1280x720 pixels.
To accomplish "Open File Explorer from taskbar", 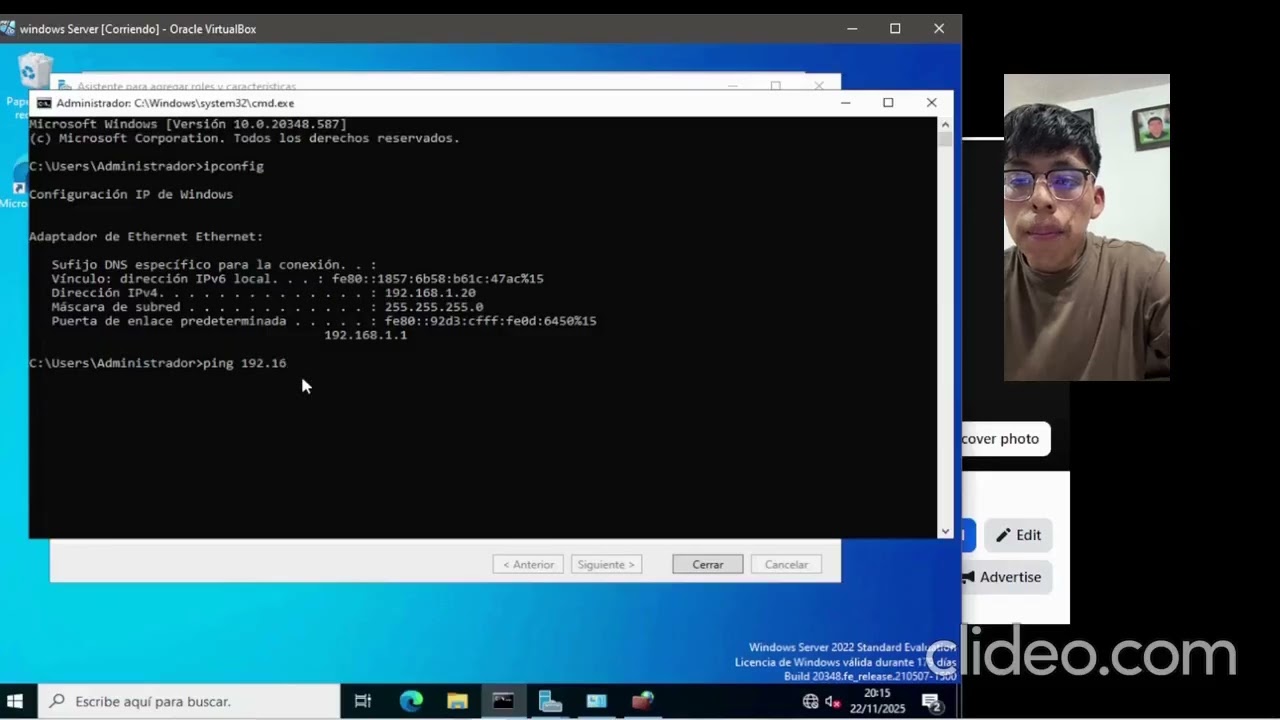I will click(x=457, y=701).
